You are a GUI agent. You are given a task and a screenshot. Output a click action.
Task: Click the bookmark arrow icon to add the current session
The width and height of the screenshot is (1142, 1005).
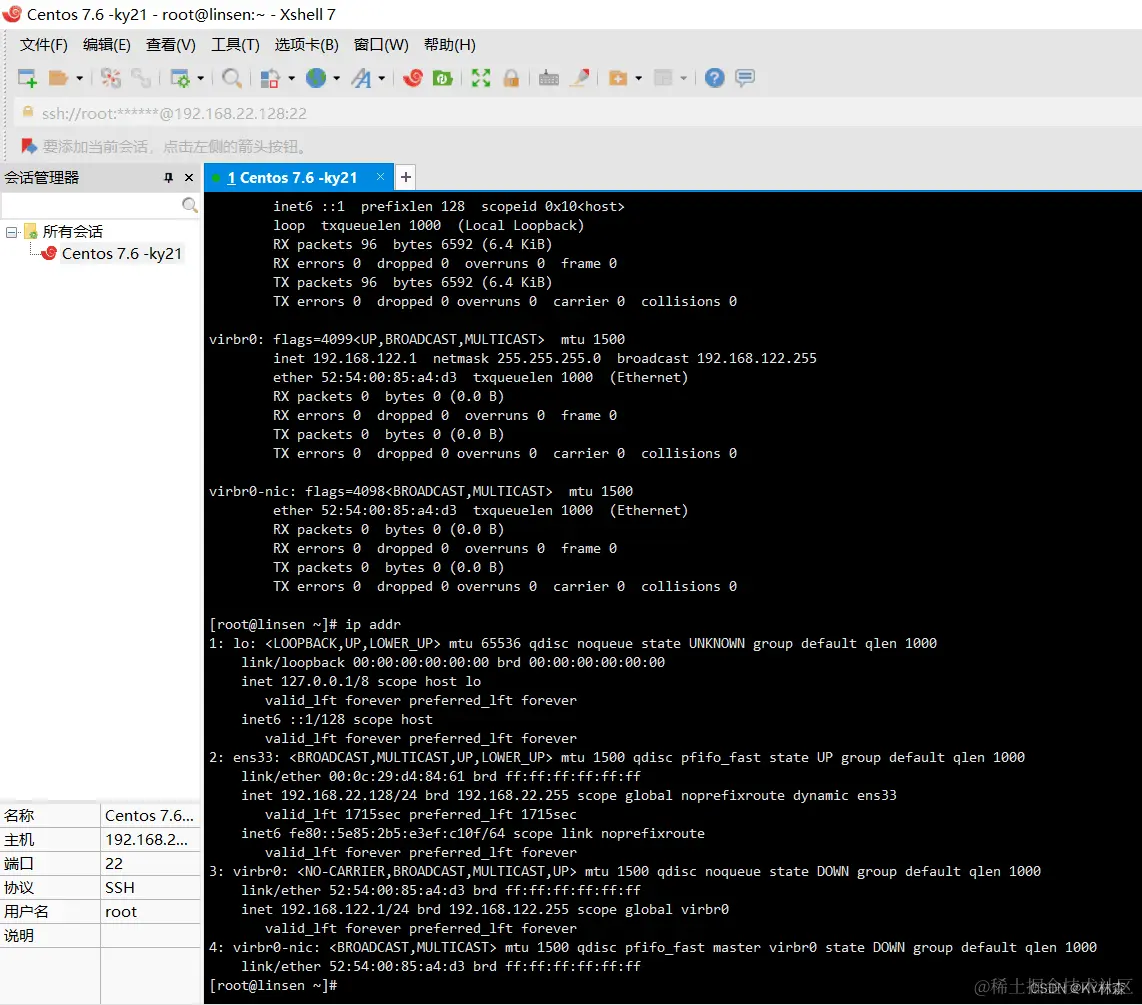[29, 146]
